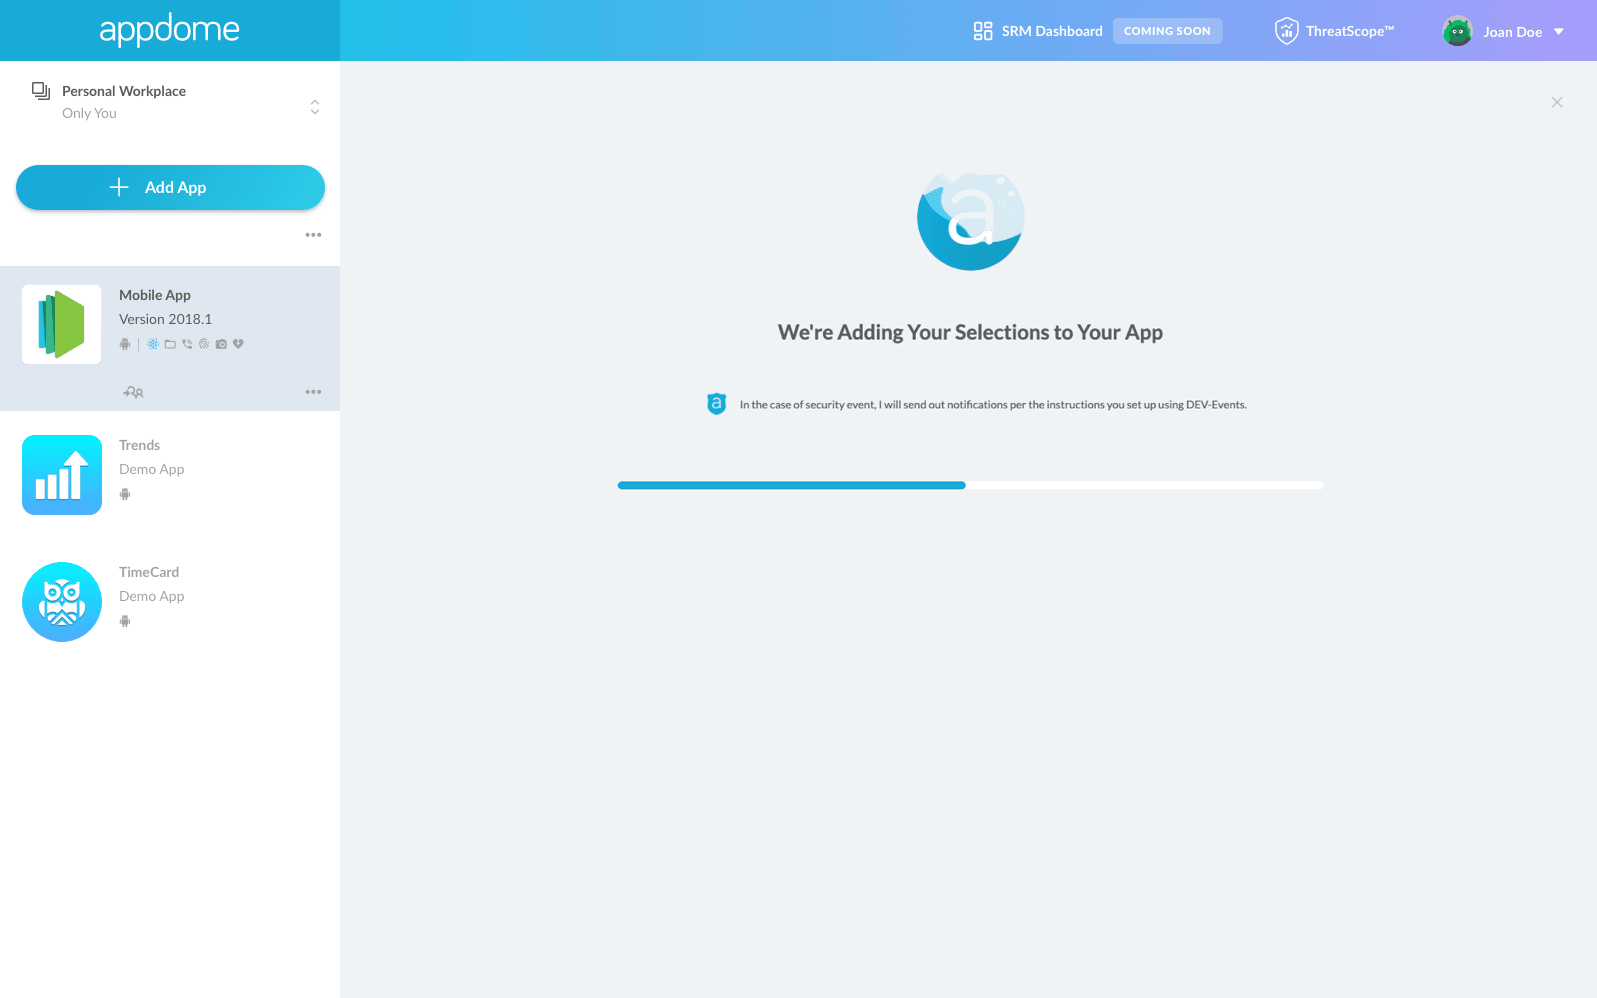
Task: Open the Joan Doe account dropdown
Action: [1558, 32]
